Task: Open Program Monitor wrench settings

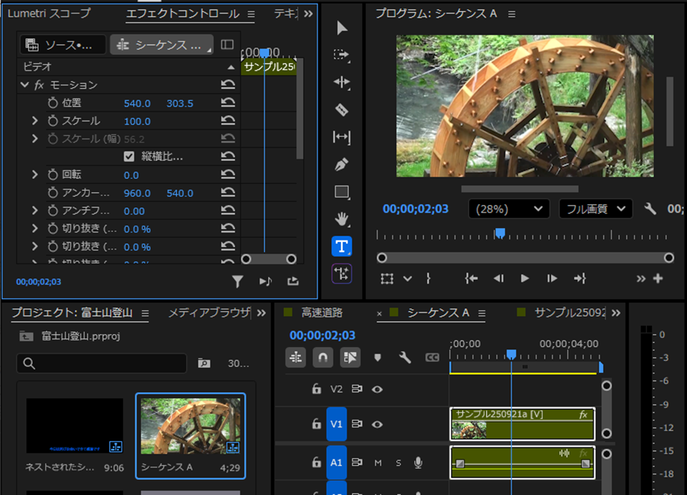Action: pos(649,208)
